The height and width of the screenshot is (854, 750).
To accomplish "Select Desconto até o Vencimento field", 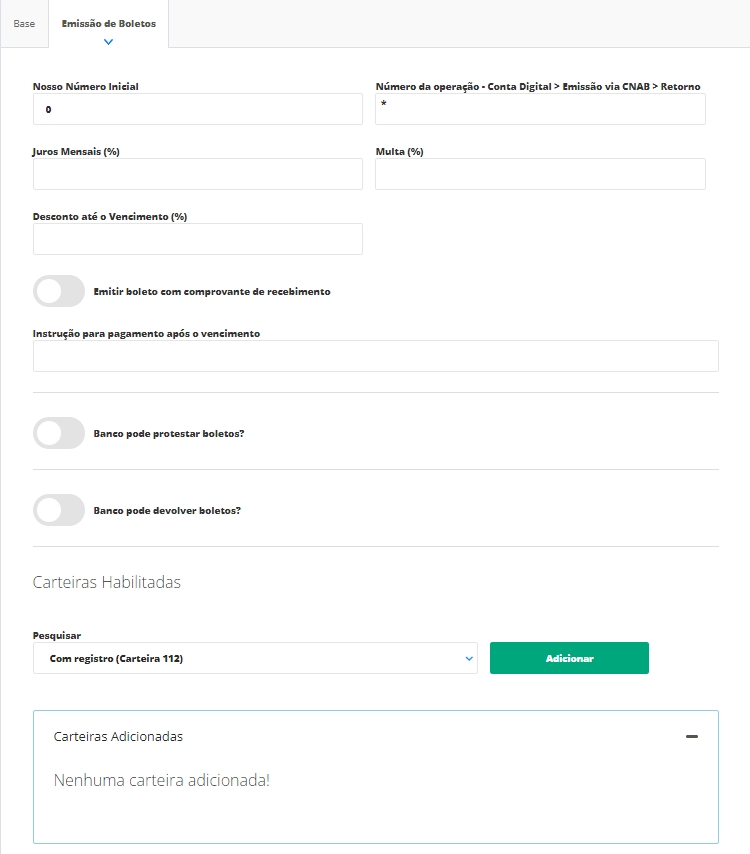I will (197, 239).
